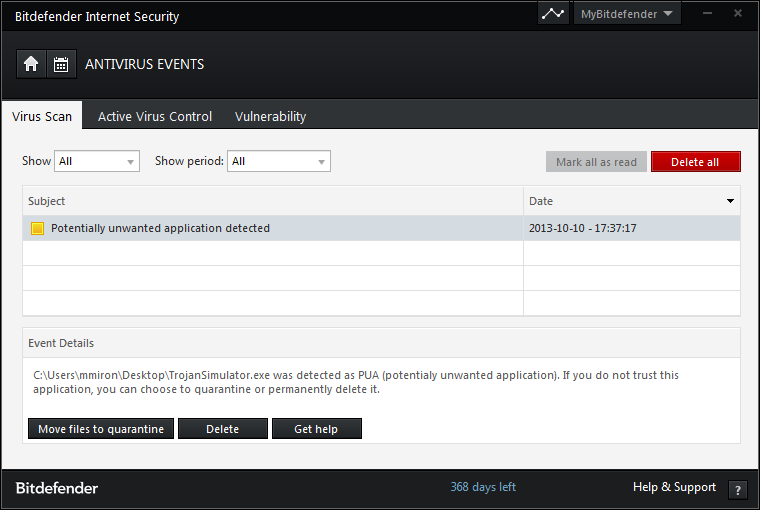Click the Delete button in Event Details
This screenshot has width=760, height=510.
[222, 429]
